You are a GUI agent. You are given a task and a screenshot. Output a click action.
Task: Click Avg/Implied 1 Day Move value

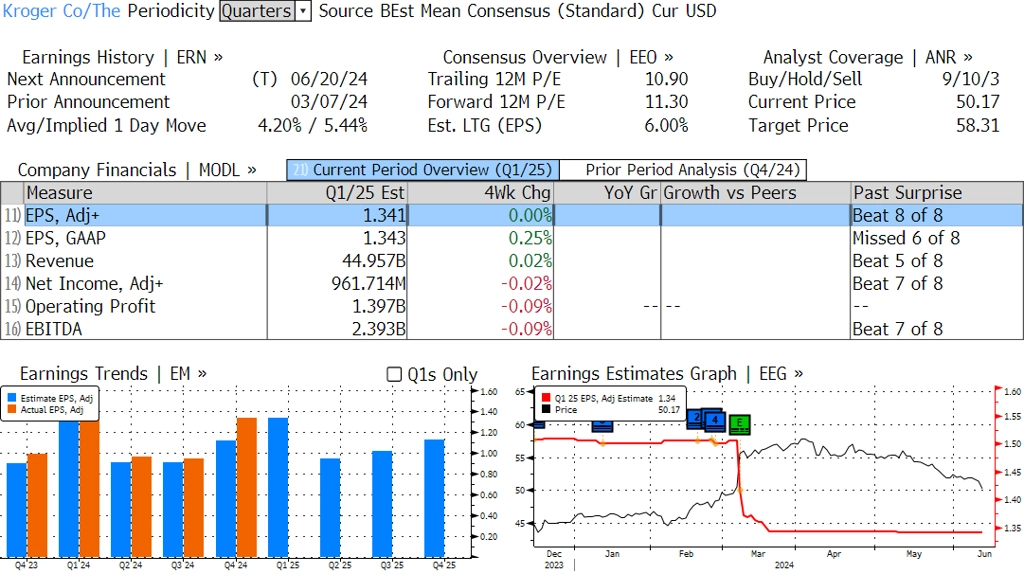point(313,125)
